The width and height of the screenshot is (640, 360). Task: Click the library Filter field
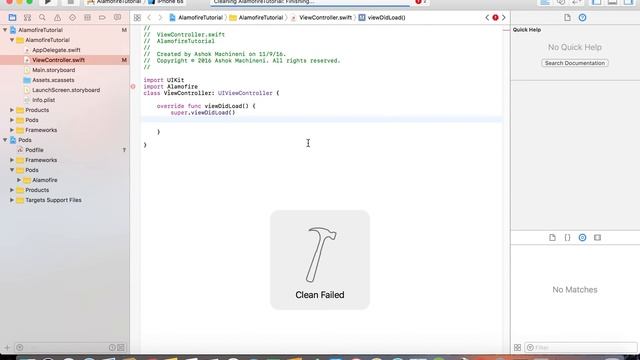point(580,348)
